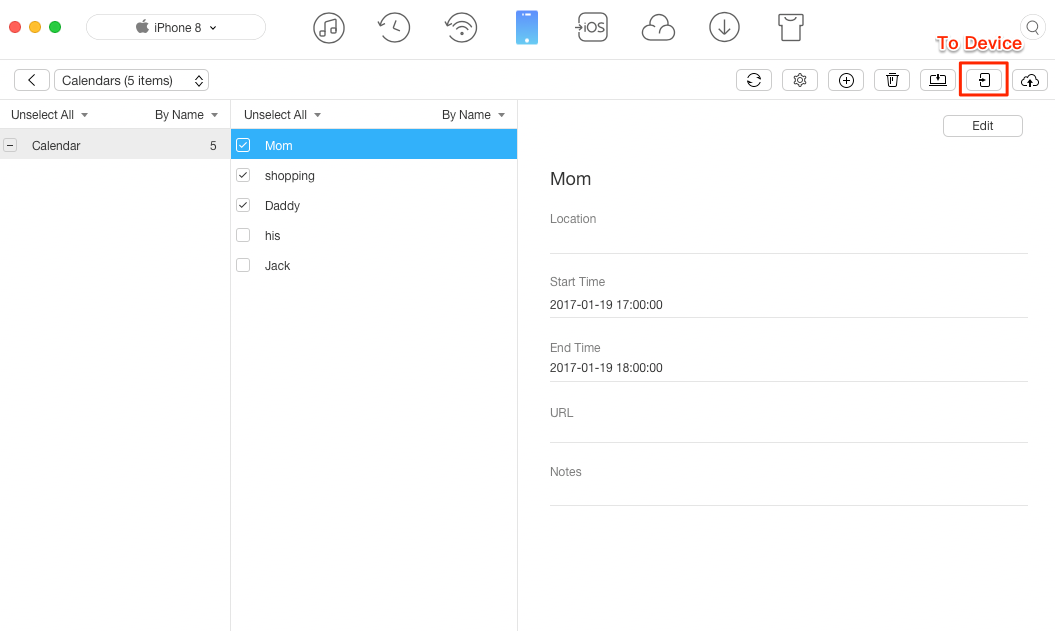Open the Move to iOS icon

(x=591, y=28)
